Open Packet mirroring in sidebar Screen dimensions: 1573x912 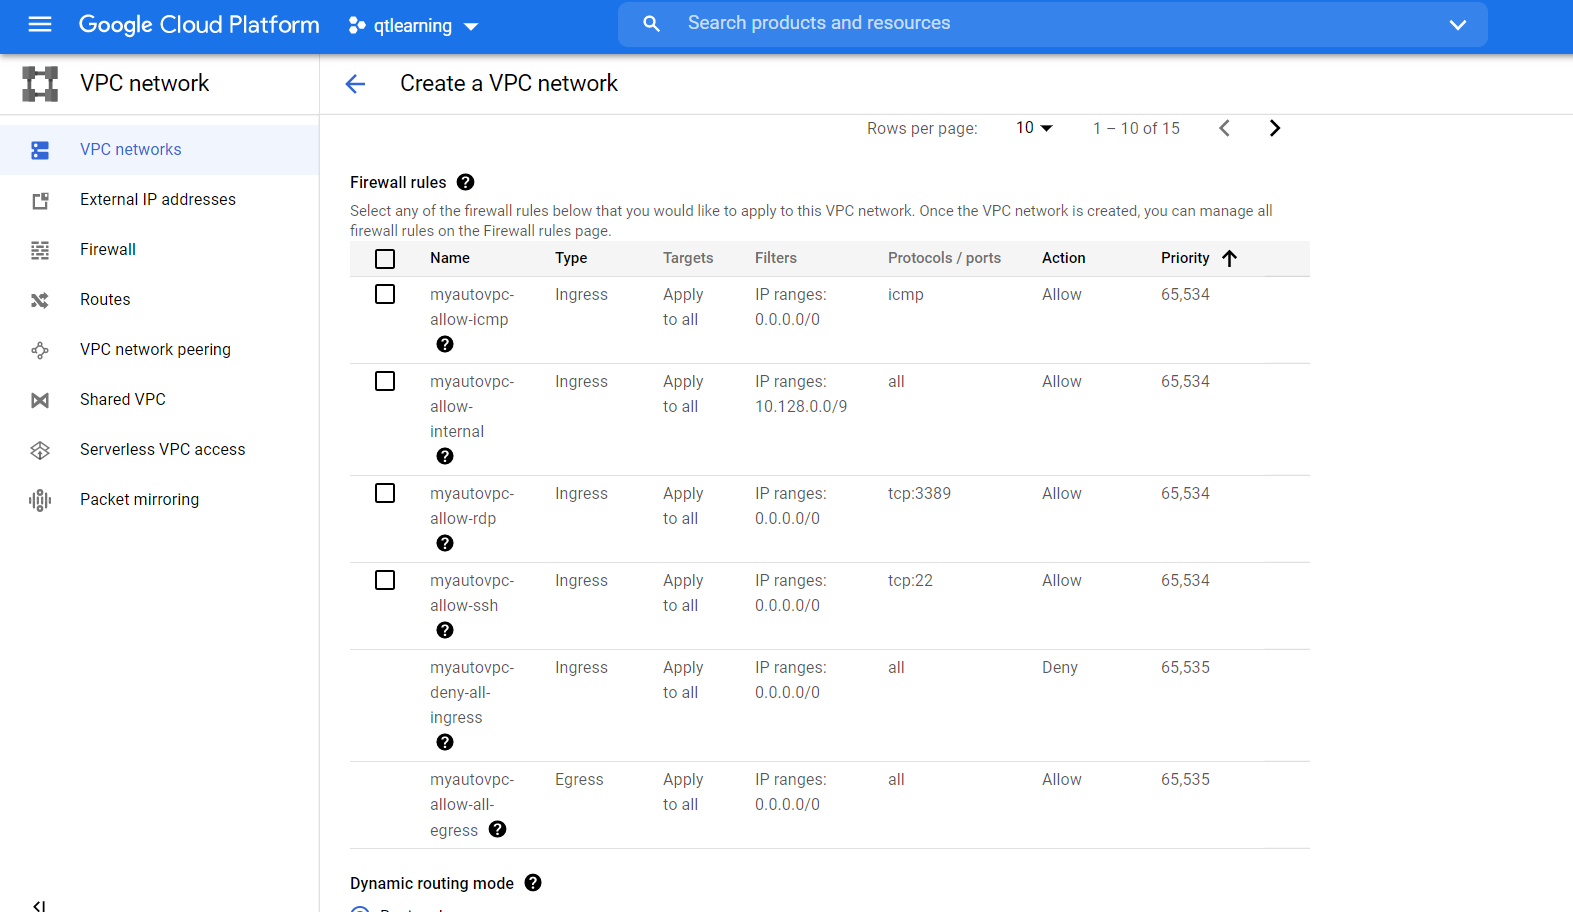[160, 500]
